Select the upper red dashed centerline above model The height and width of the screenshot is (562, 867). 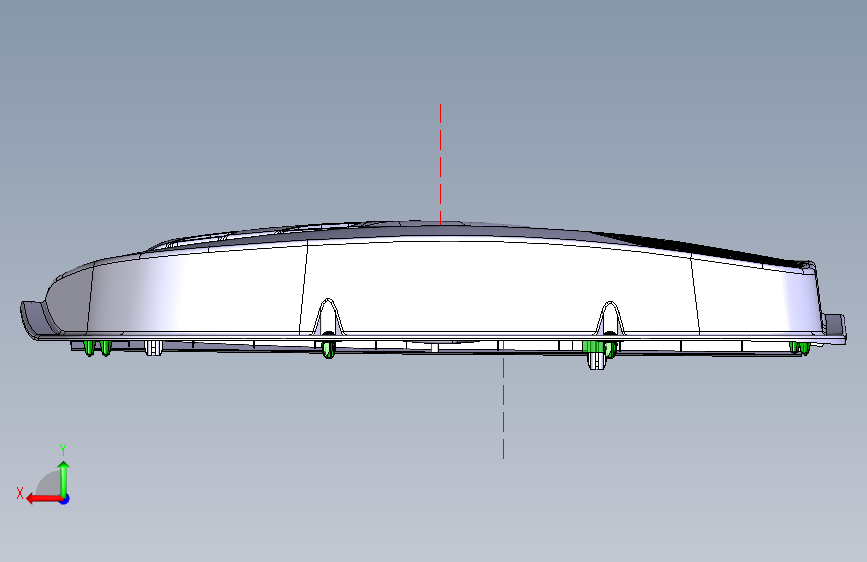441,164
